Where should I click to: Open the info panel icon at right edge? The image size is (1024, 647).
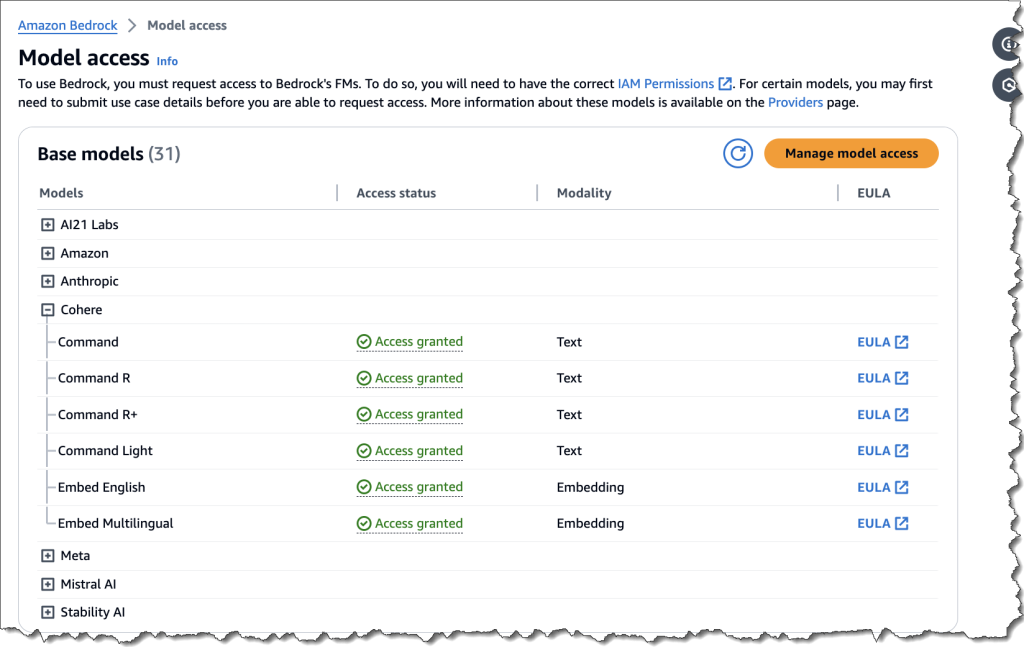coord(1008,44)
